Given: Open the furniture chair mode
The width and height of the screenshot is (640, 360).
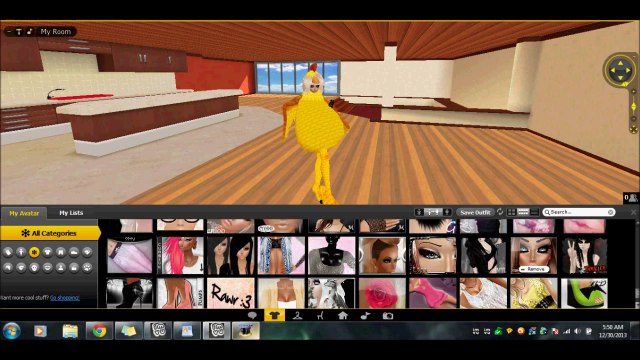Looking at the screenshot, I should tap(320, 316).
